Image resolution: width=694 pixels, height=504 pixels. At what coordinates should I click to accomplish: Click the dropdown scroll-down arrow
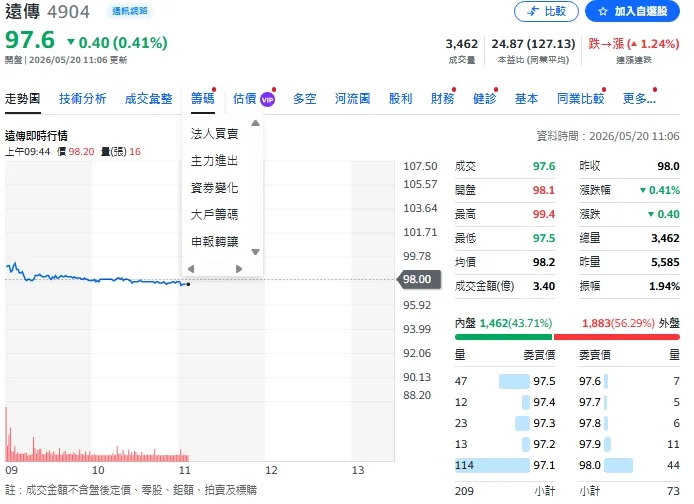(255, 252)
